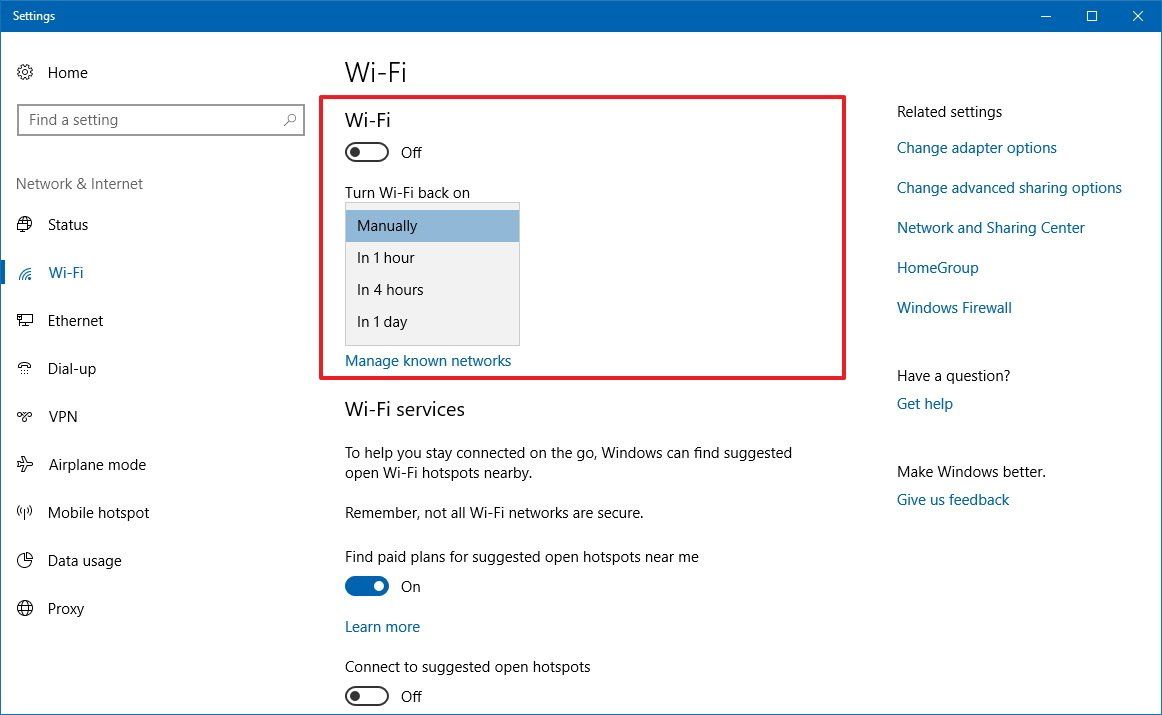The height and width of the screenshot is (715, 1162).
Task: Open Mobile hotspot using its icon
Action: coord(24,512)
